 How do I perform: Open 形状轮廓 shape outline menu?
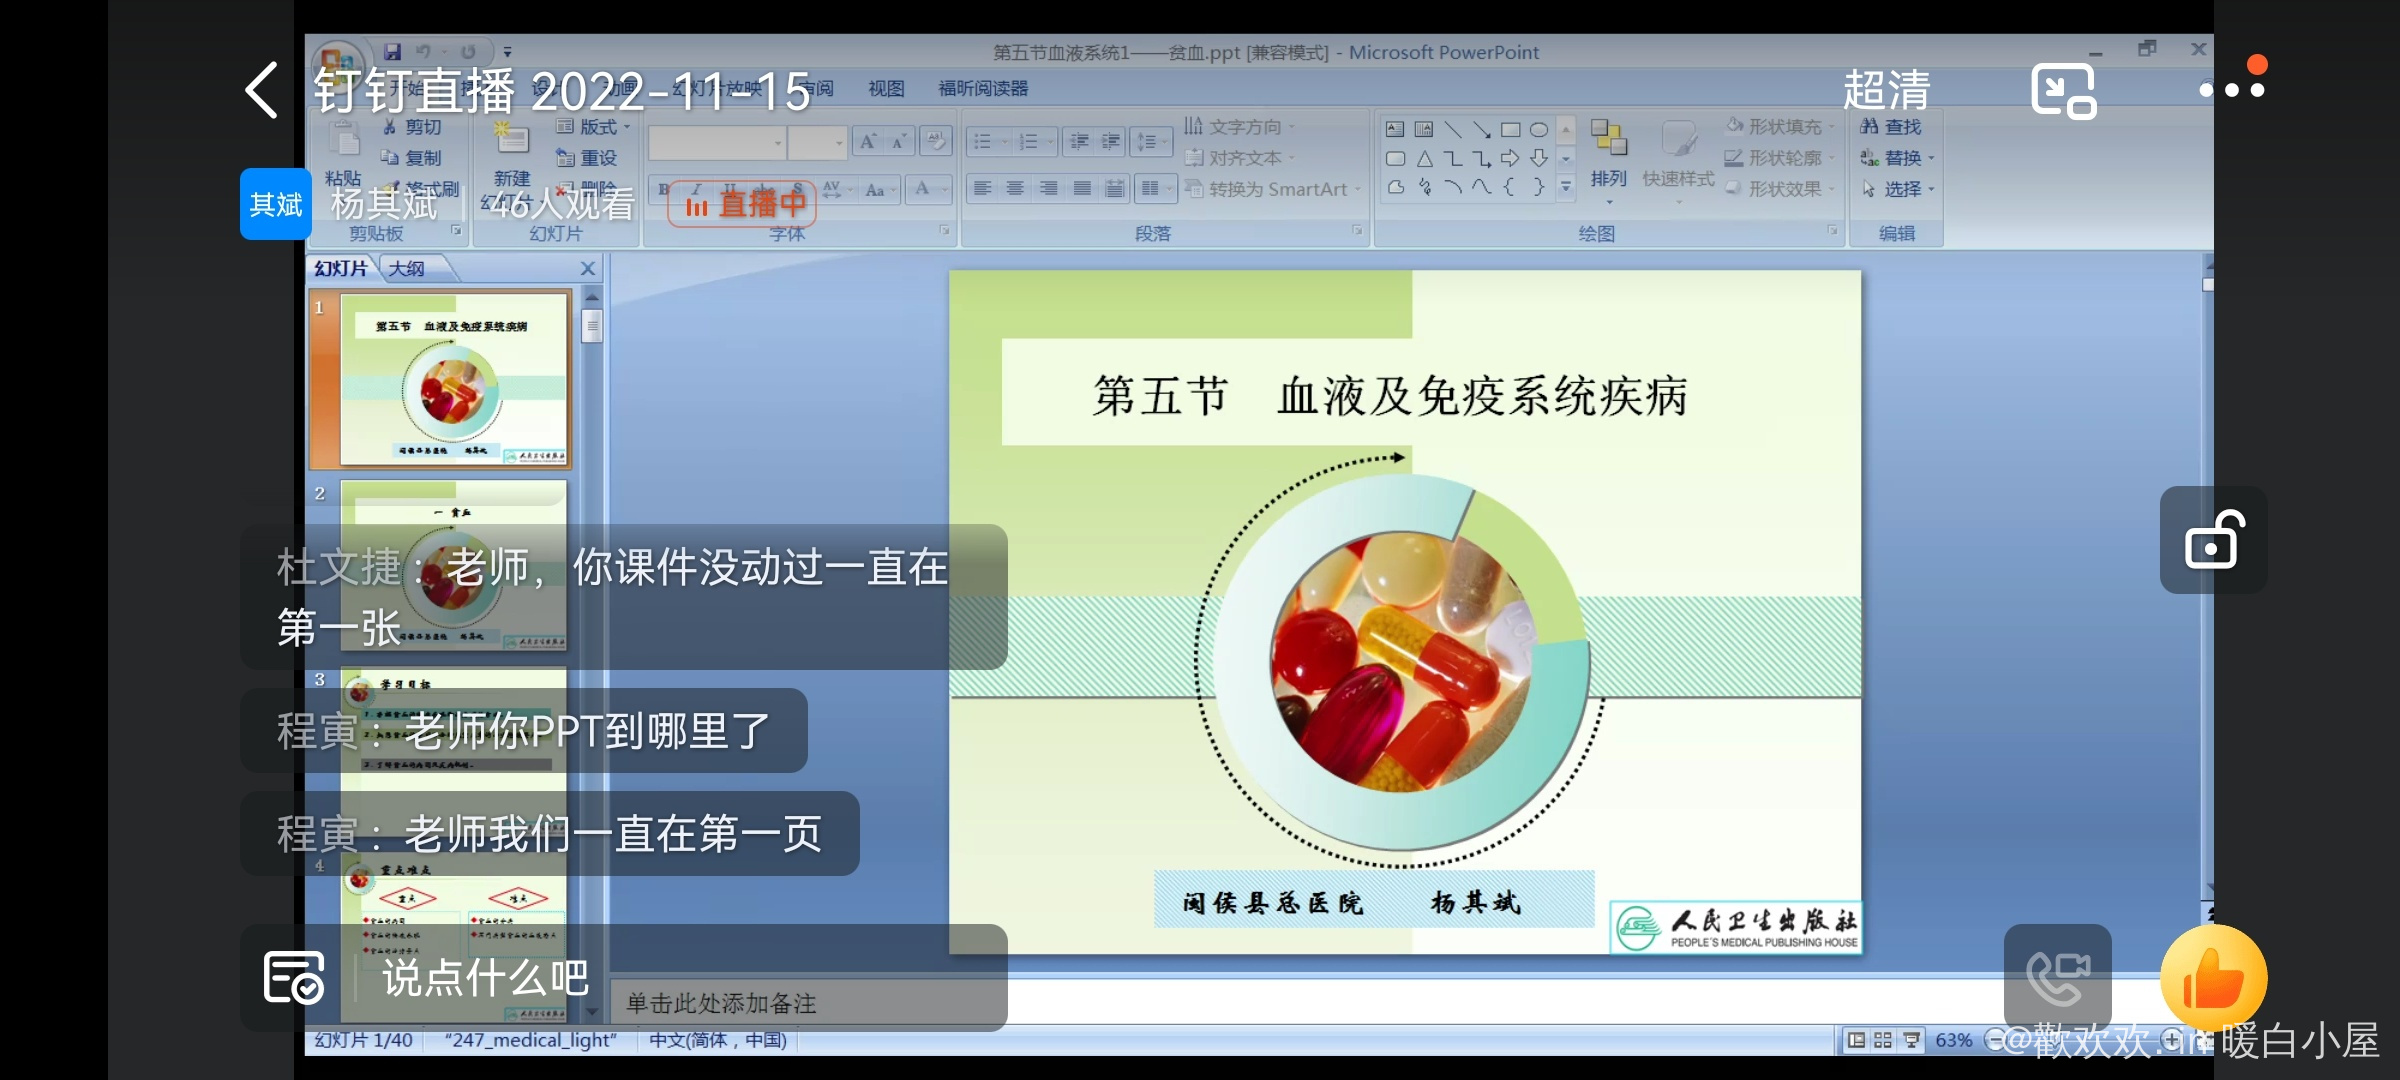tap(1782, 158)
